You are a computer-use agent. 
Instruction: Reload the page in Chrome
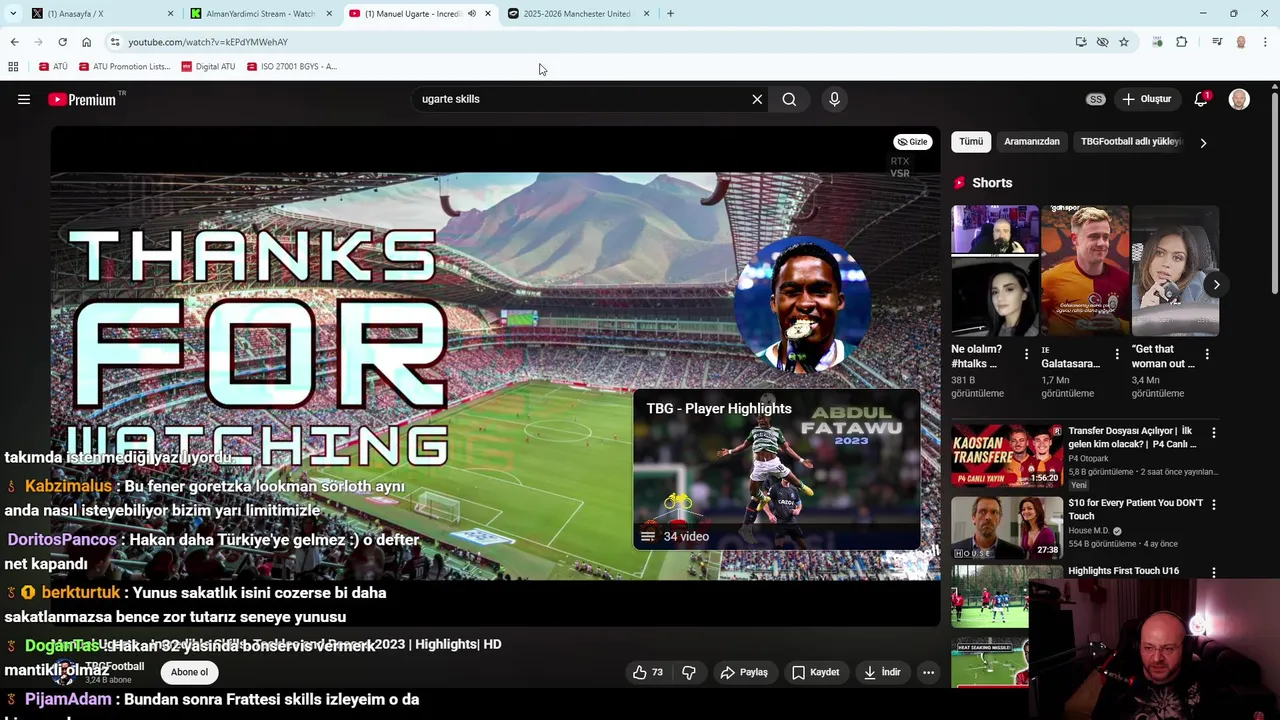(x=62, y=42)
